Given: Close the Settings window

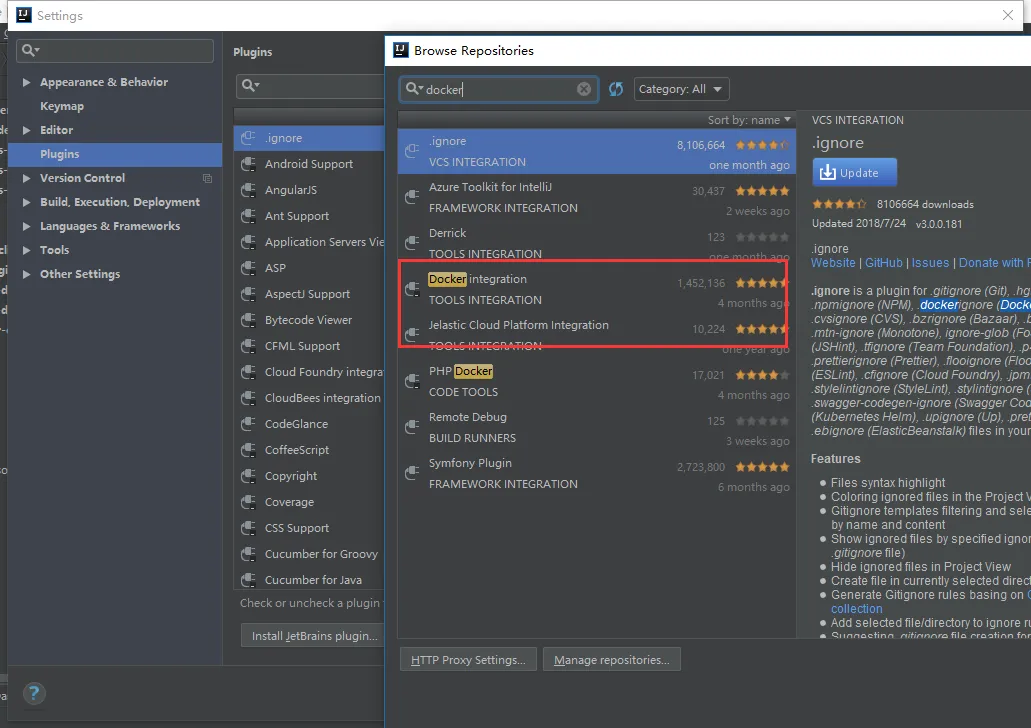Looking at the screenshot, I should [1007, 14].
